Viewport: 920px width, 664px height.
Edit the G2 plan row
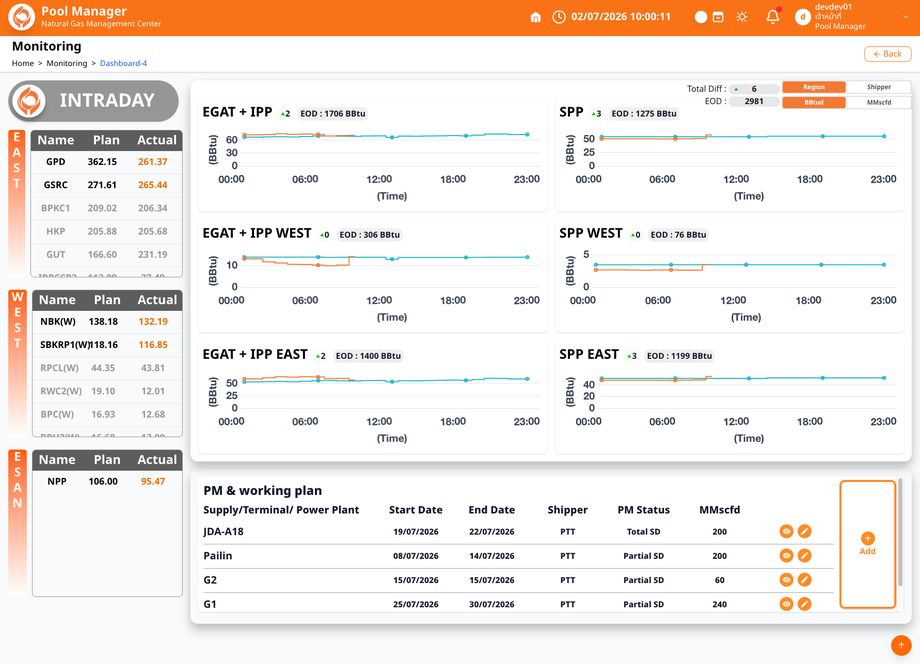(x=804, y=580)
